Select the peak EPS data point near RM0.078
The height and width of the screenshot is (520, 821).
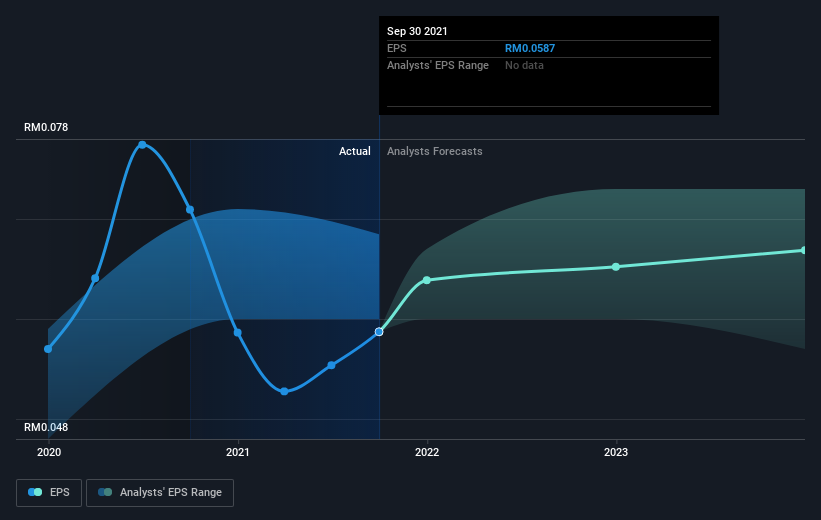tap(142, 145)
